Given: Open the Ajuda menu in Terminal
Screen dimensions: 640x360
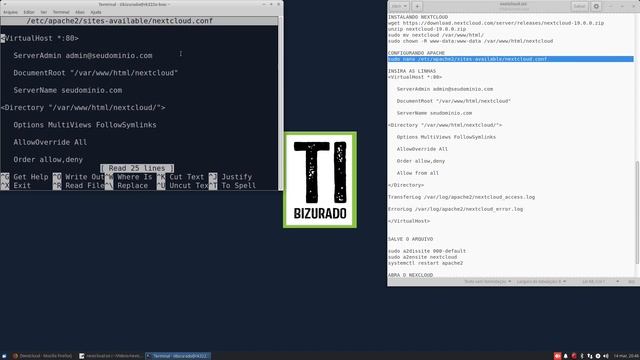Looking at the screenshot, I should [x=96, y=12].
